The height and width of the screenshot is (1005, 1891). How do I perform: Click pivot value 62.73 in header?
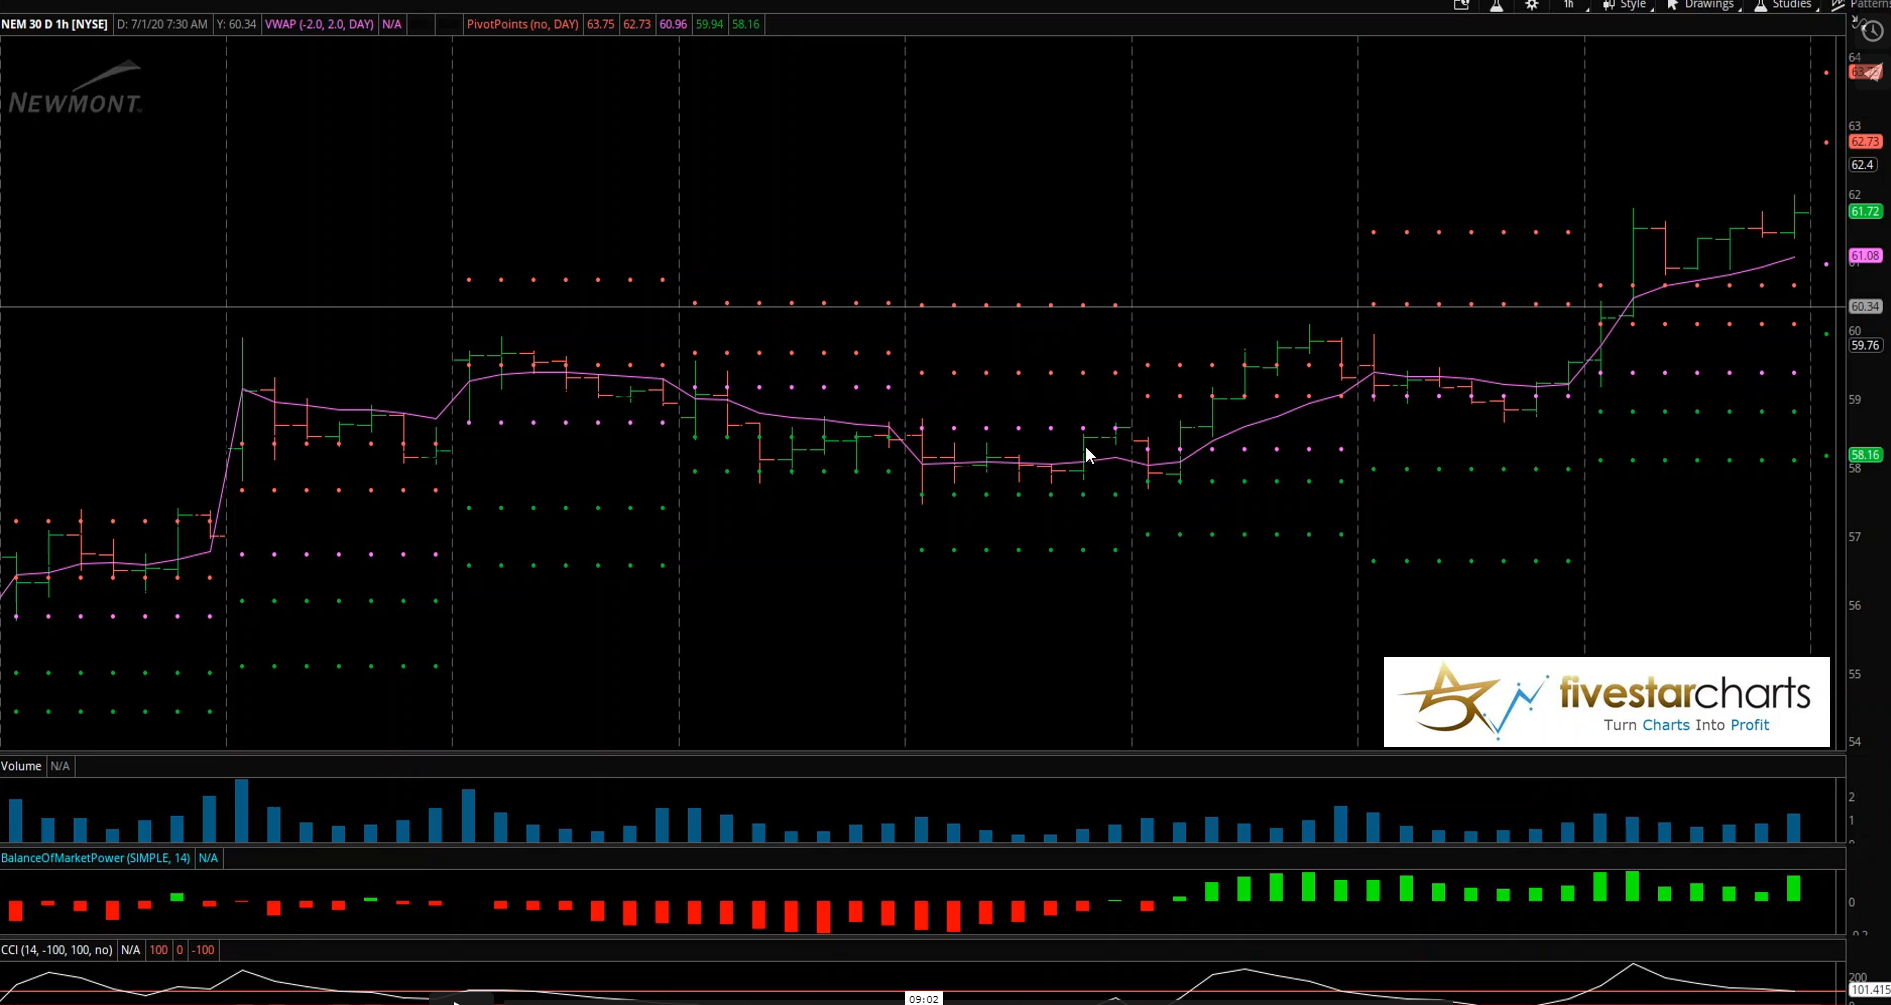tap(637, 24)
